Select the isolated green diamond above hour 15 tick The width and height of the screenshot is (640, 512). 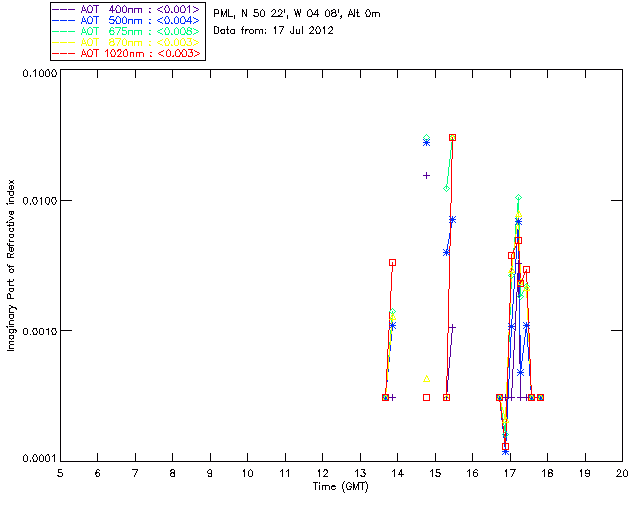(427, 138)
